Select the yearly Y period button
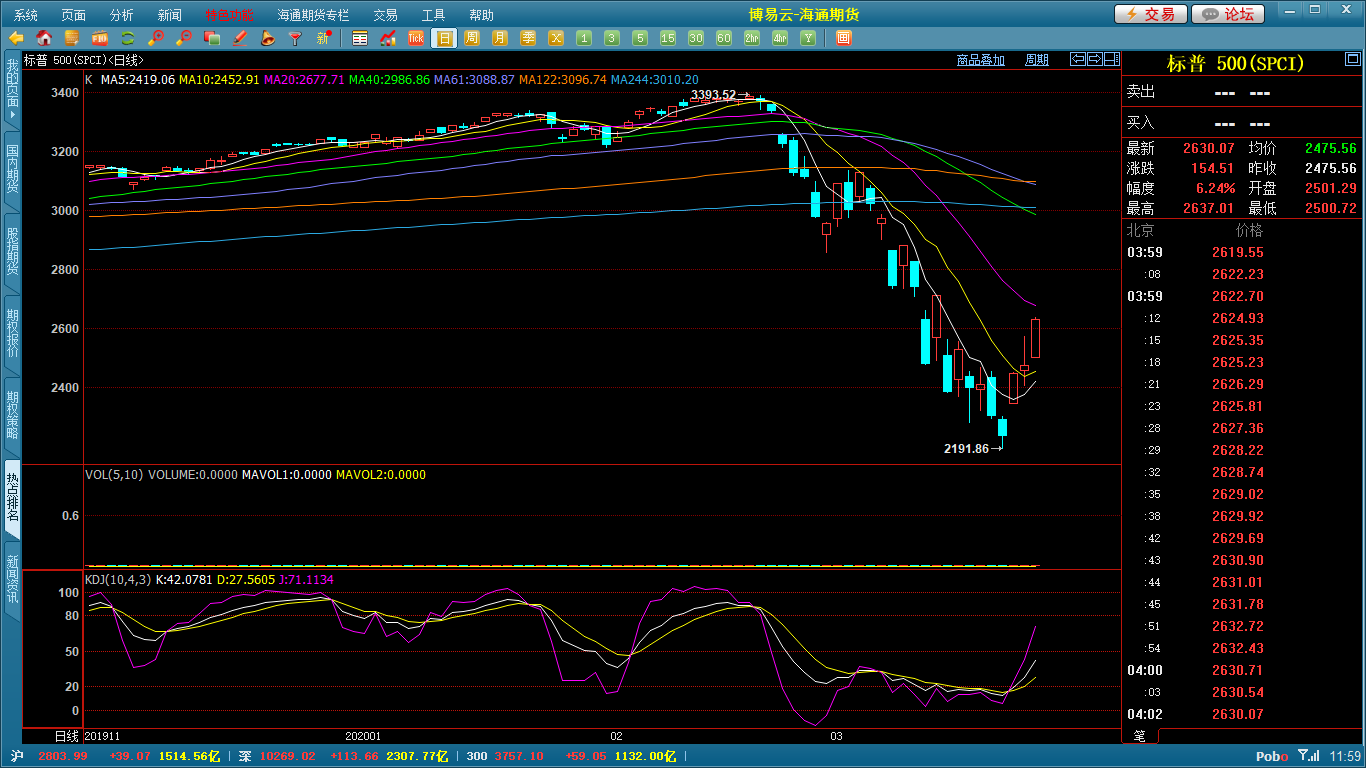Viewport: 1366px width, 768px height. pyautogui.click(x=808, y=38)
